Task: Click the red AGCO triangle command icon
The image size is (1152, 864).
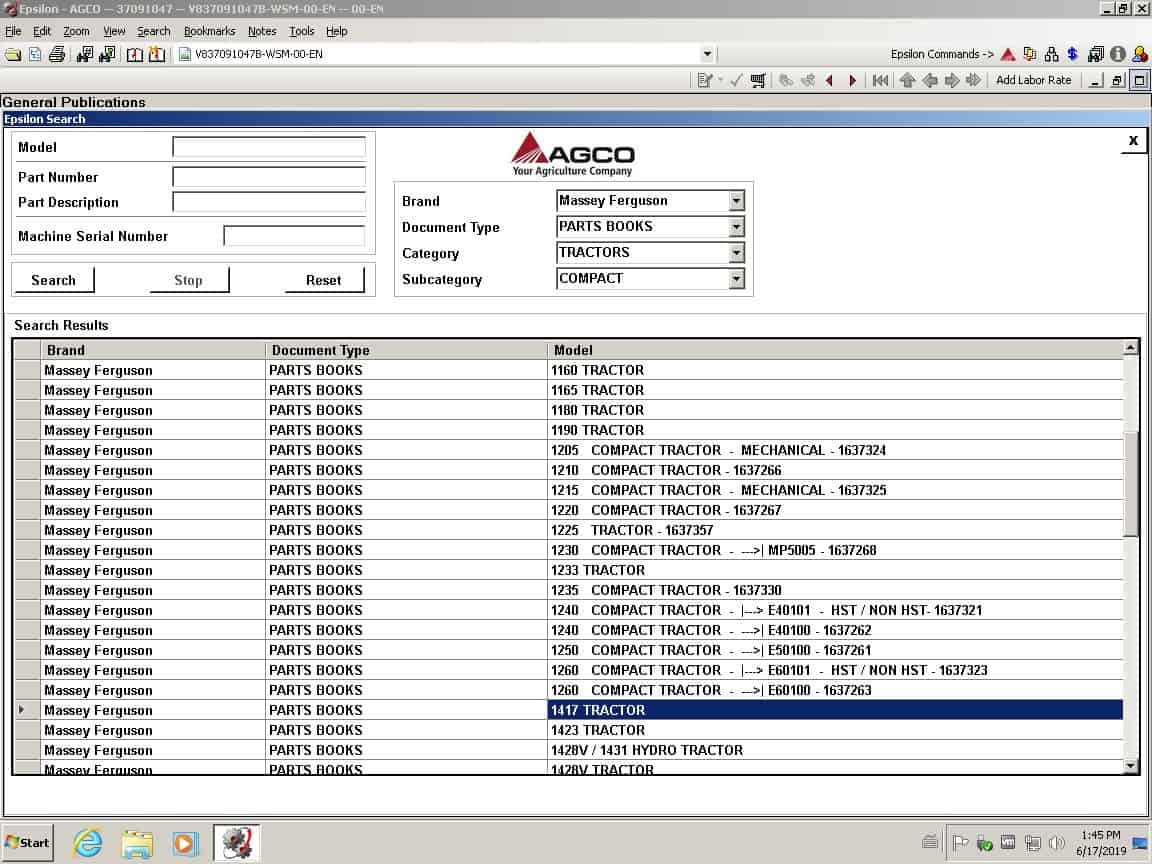Action: click(1008, 54)
